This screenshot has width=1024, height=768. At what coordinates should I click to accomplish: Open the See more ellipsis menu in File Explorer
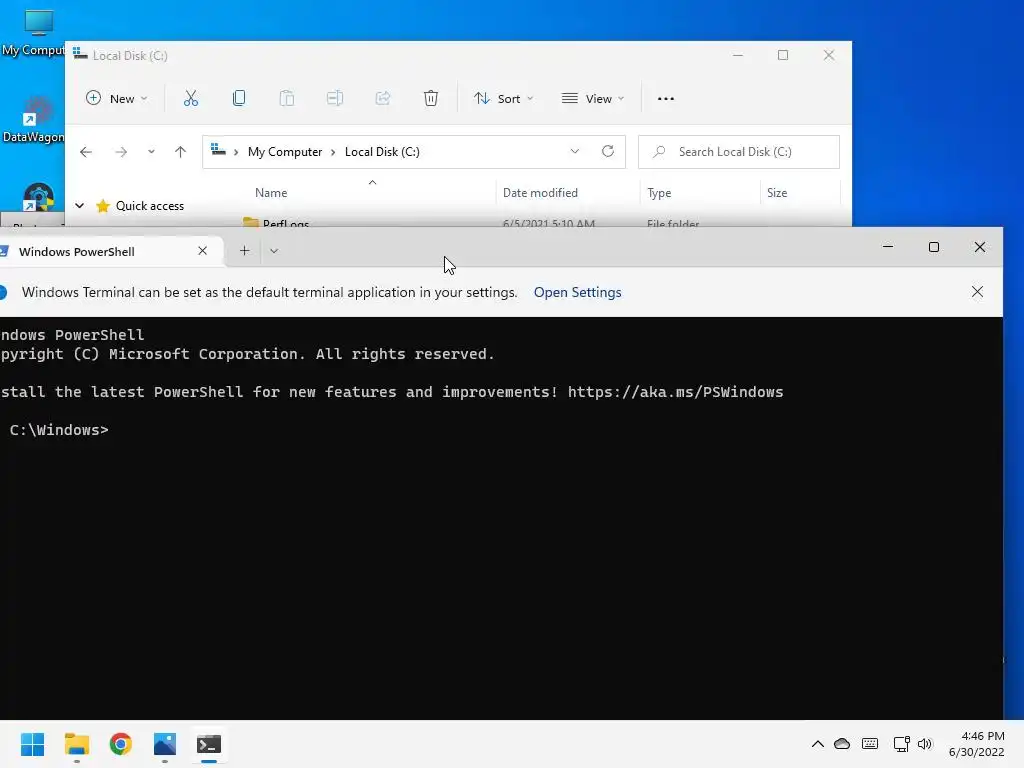(665, 99)
